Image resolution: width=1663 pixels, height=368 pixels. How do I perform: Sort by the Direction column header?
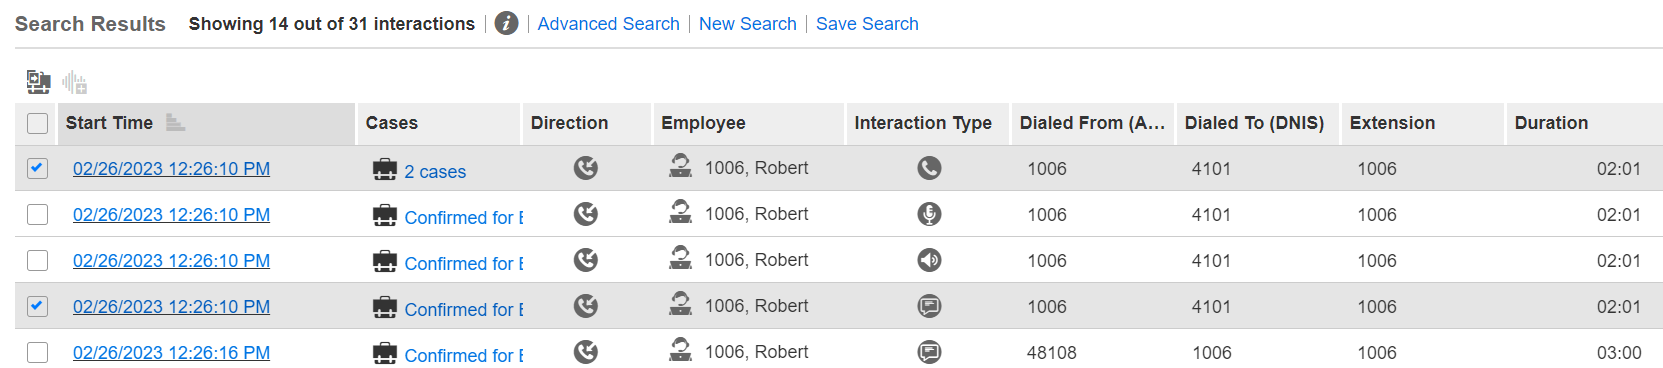(587, 124)
